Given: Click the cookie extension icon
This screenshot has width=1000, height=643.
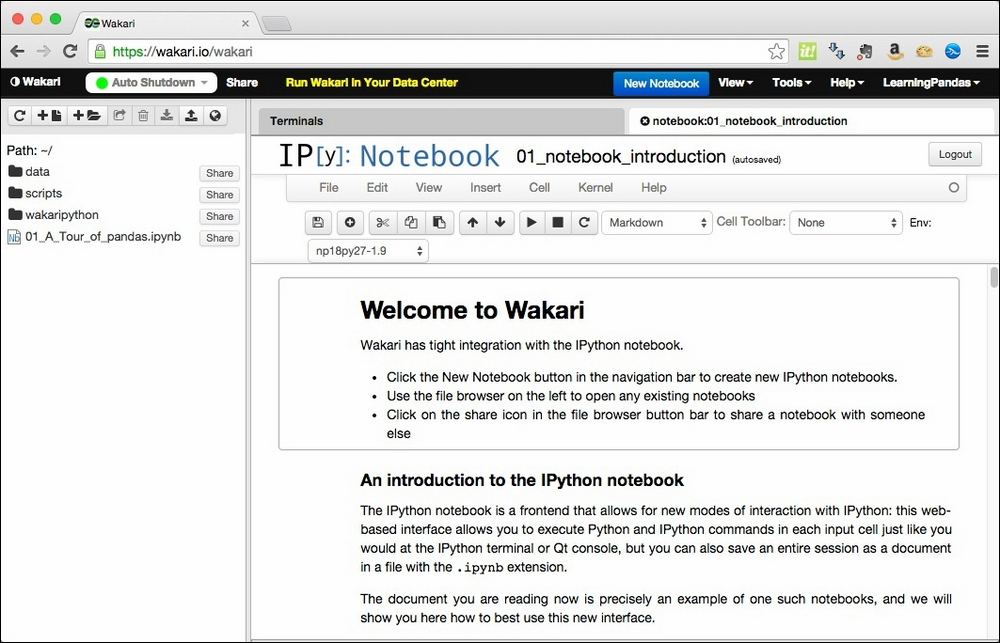Looking at the screenshot, I should pos(924,52).
